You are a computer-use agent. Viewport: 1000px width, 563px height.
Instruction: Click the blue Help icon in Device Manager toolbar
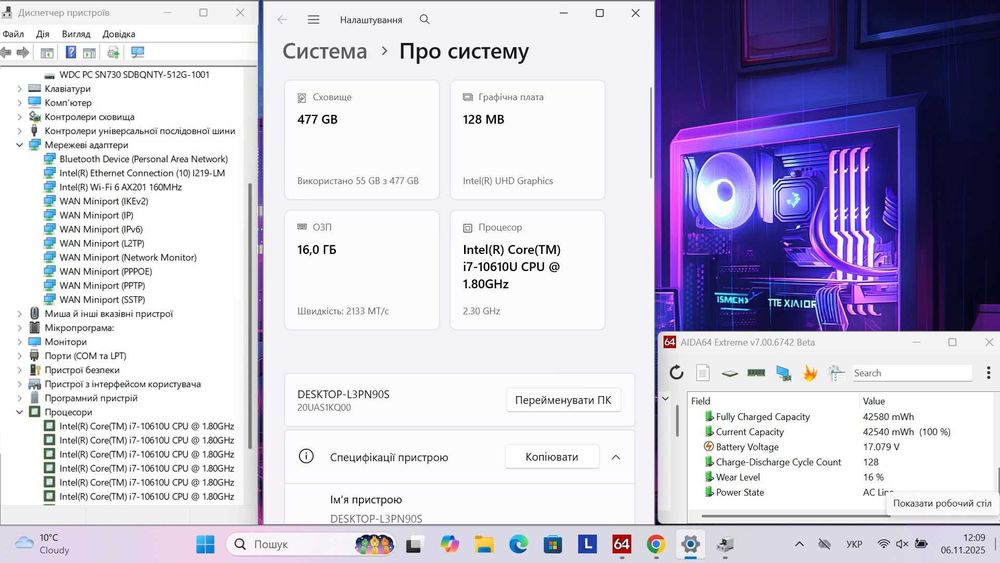71,52
